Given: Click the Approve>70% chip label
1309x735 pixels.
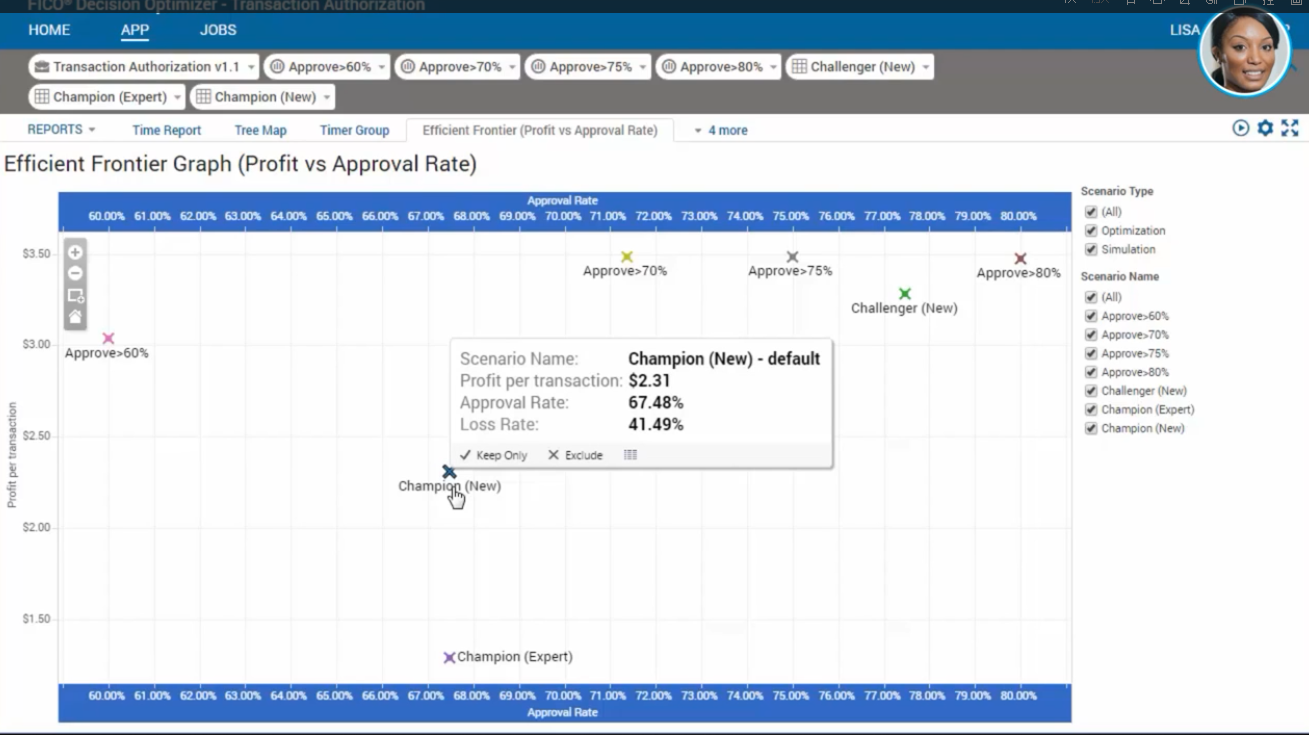Looking at the screenshot, I should (x=461, y=67).
